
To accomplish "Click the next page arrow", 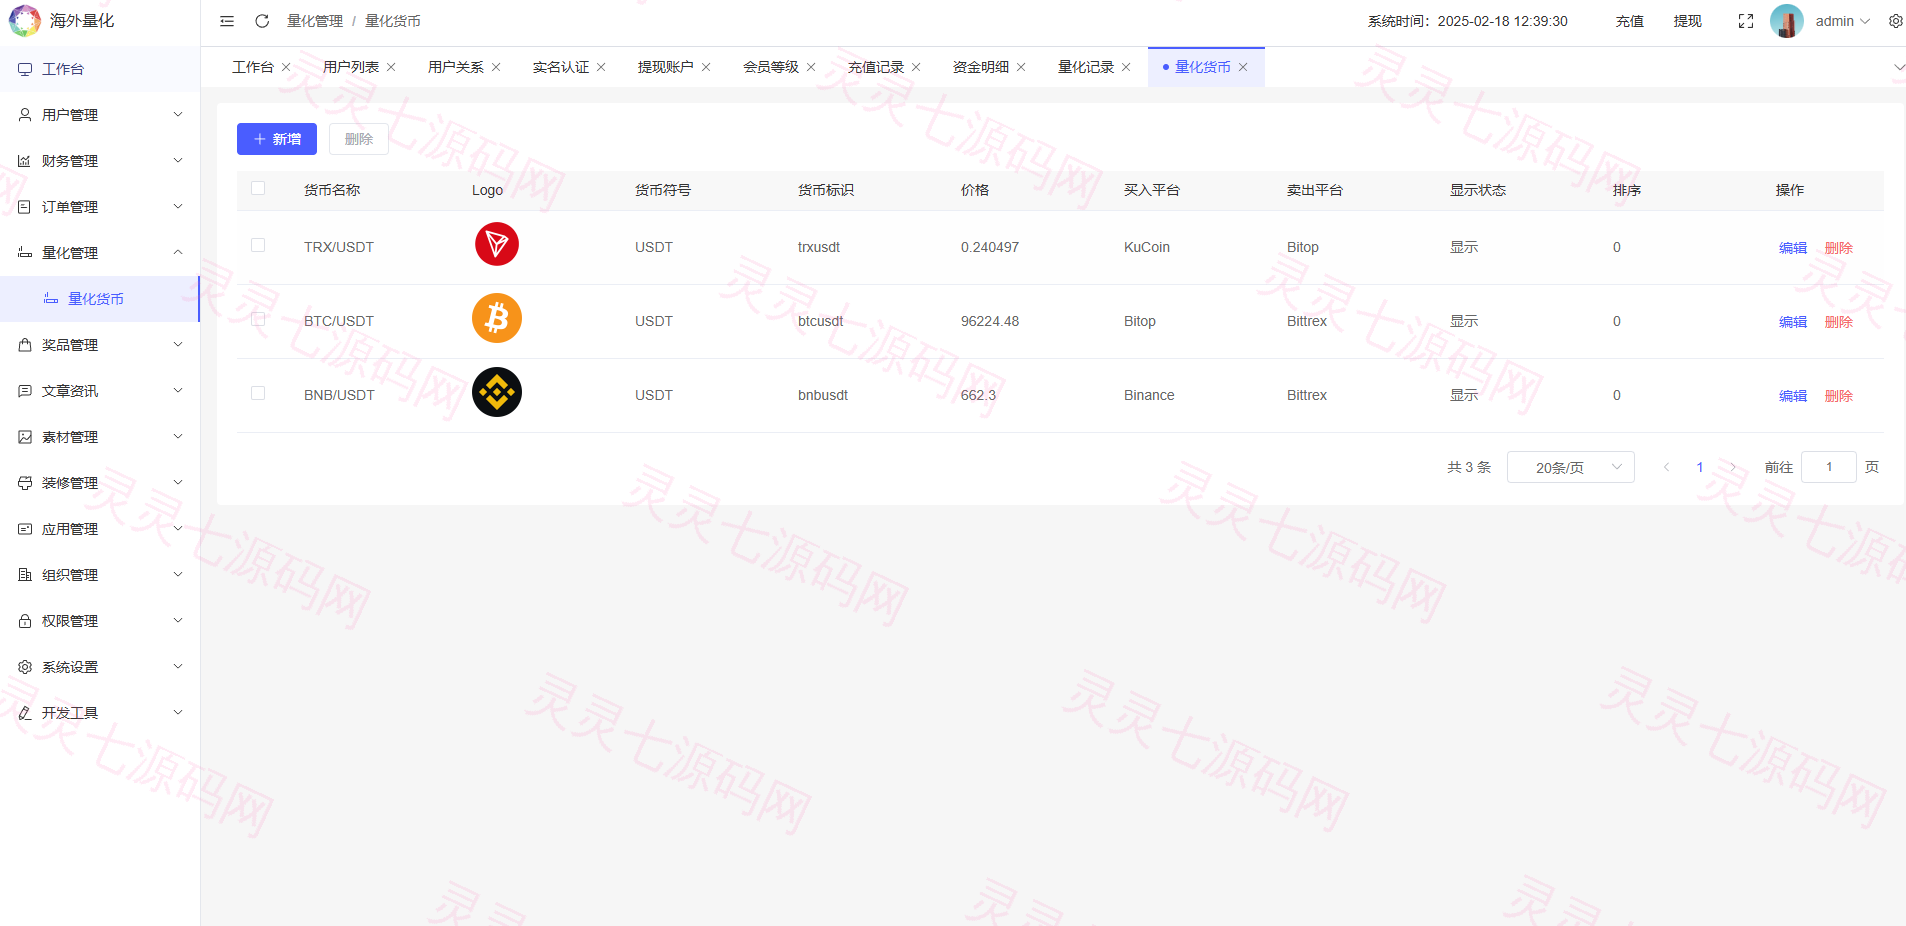I will (x=1733, y=467).
